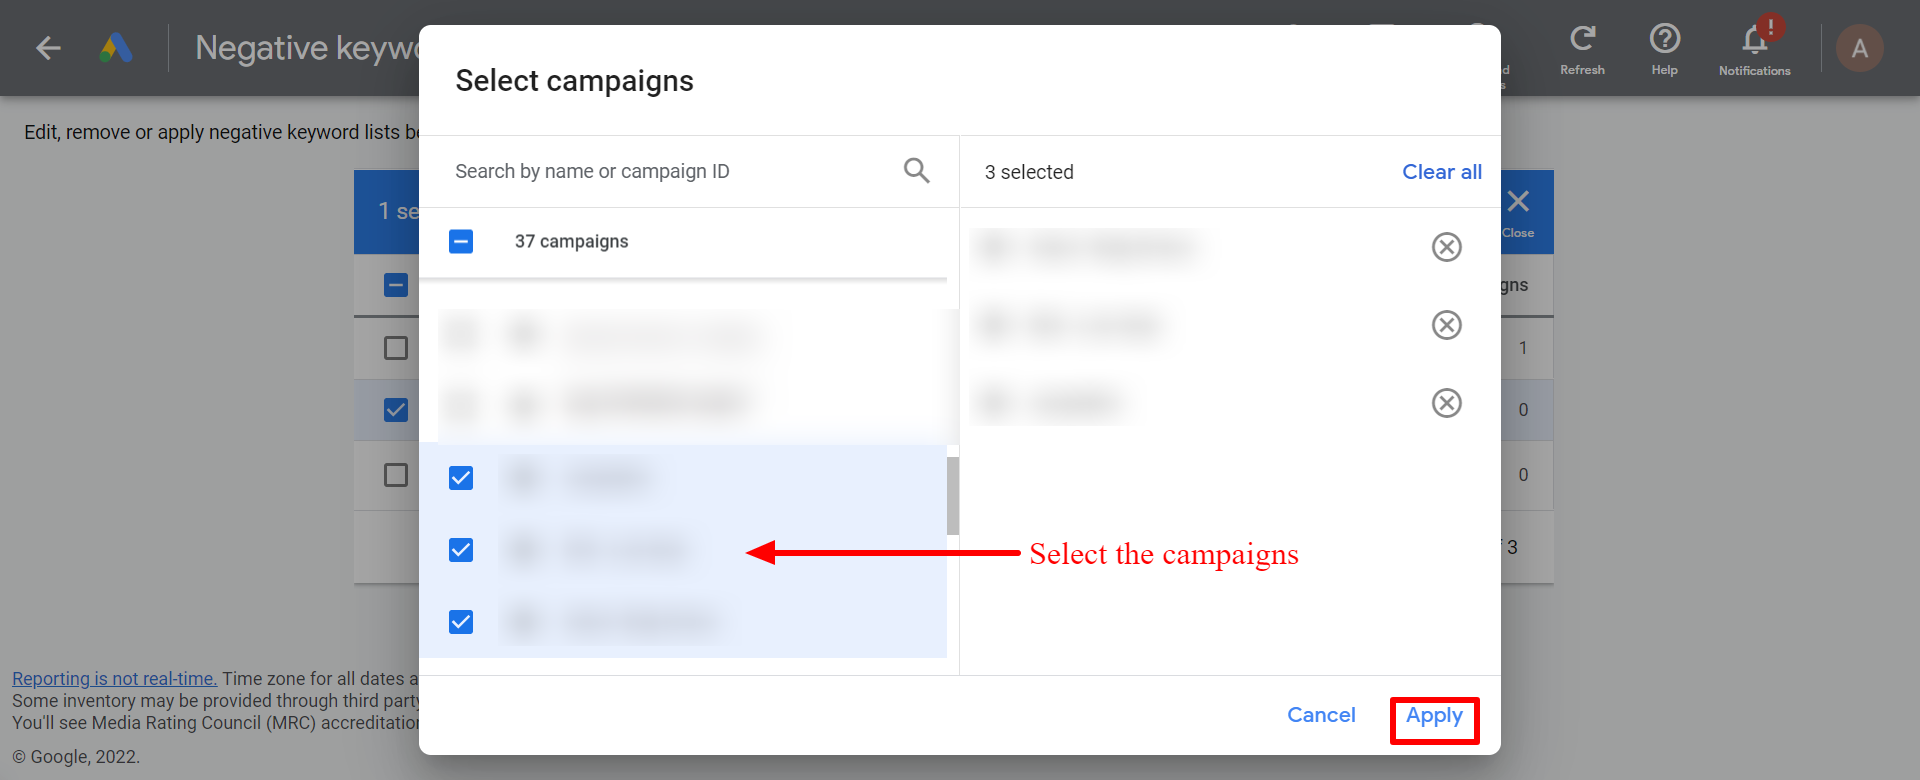
Task: Click the search magnifier icon
Action: [x=916, y=170]
